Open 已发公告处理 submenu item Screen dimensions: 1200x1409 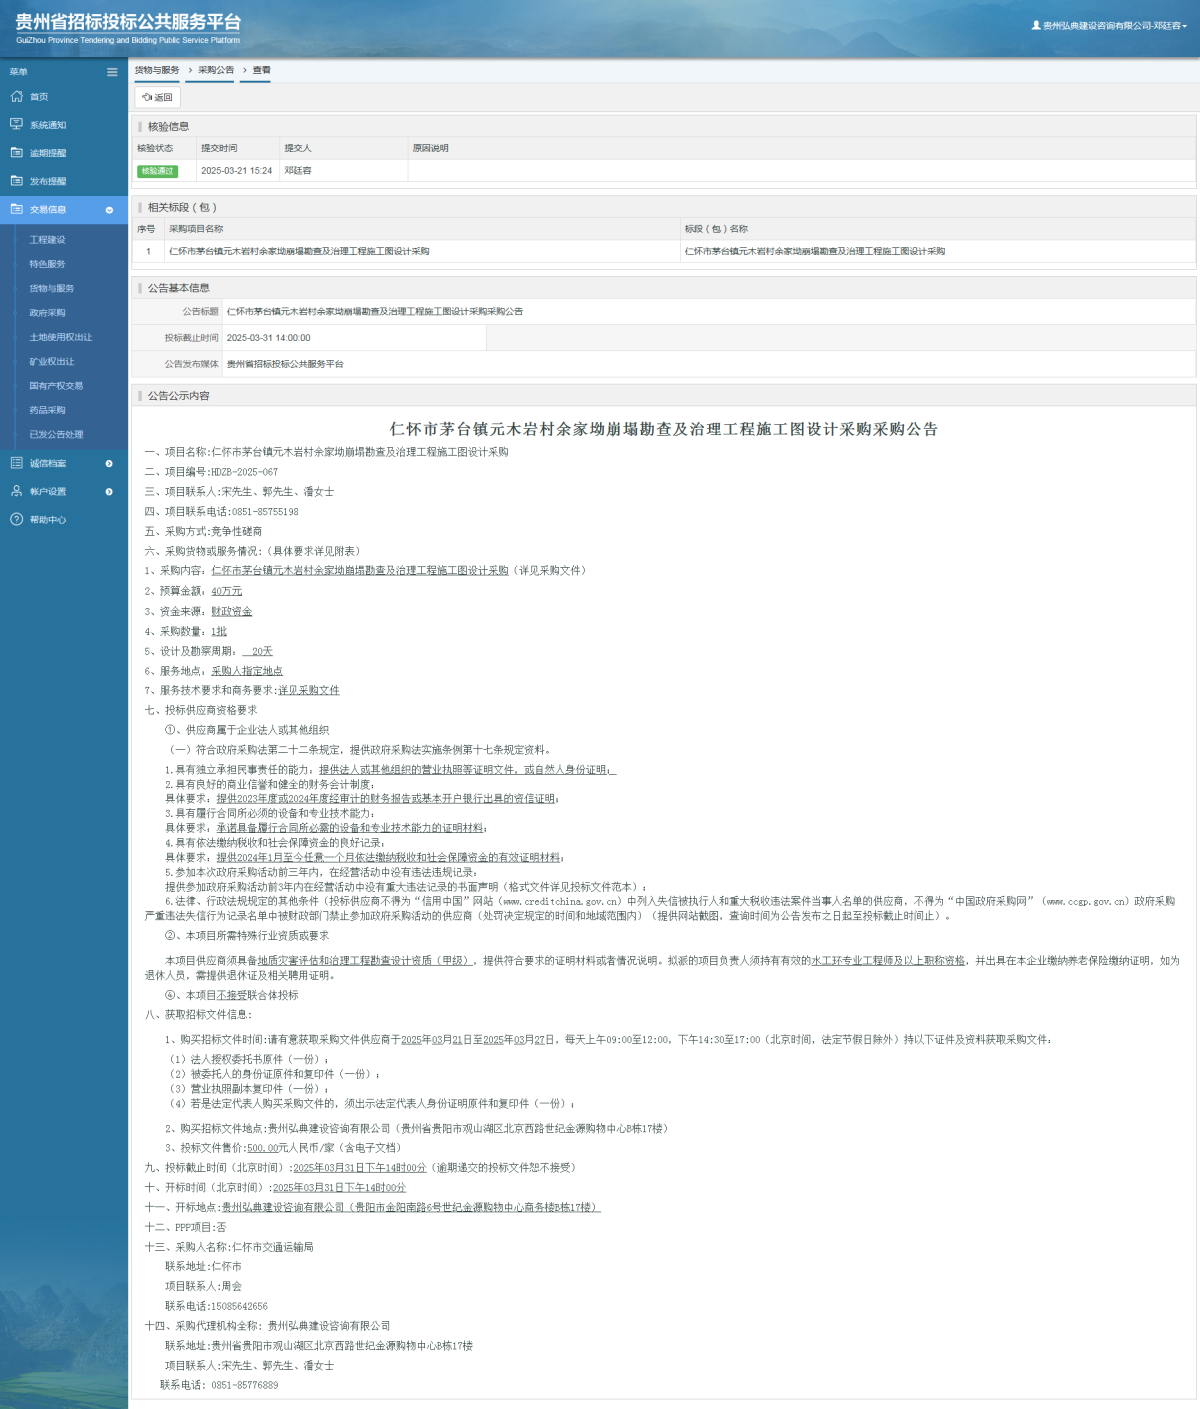pos(56,434)
